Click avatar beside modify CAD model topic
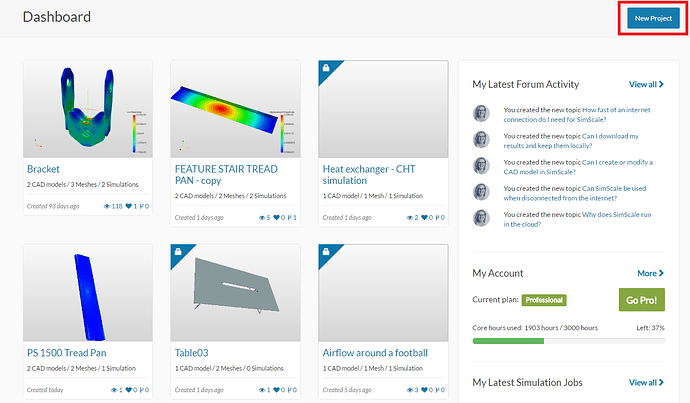This screenshot has width=690, height=403. pyautogui.click(x=481, y=166)
